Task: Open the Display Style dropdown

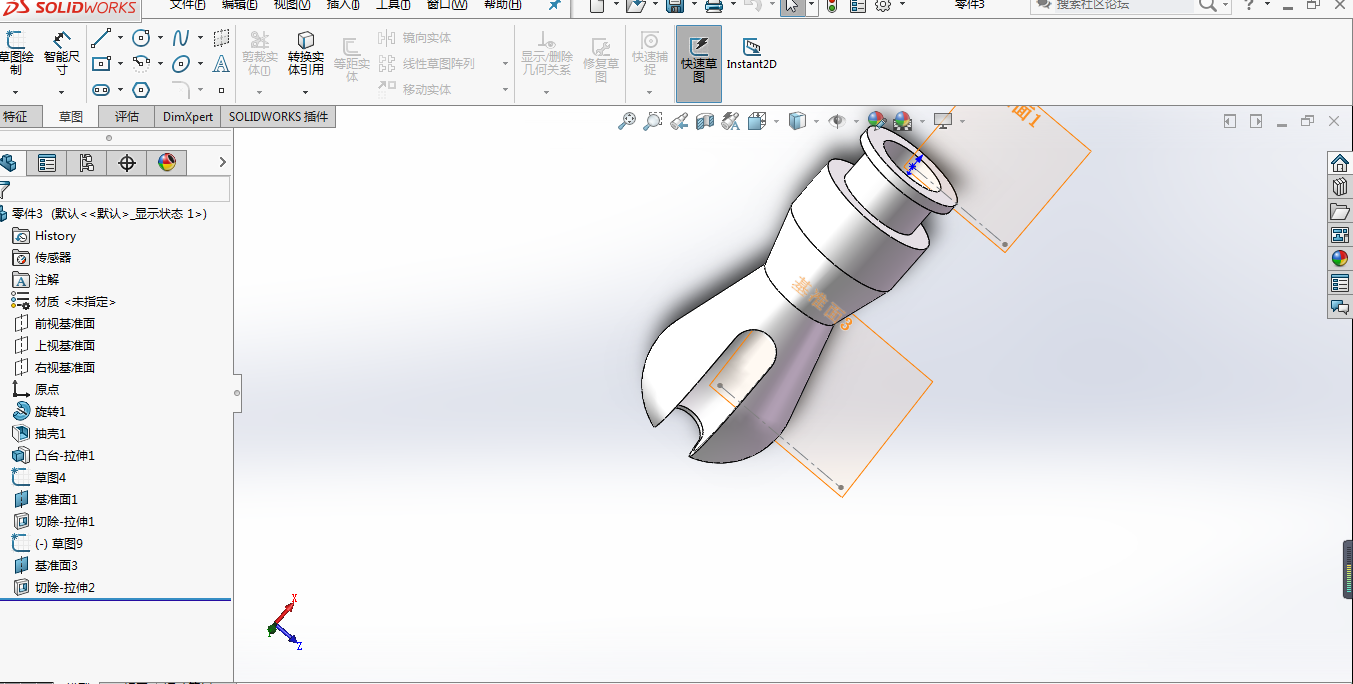Action: [797, 121]
